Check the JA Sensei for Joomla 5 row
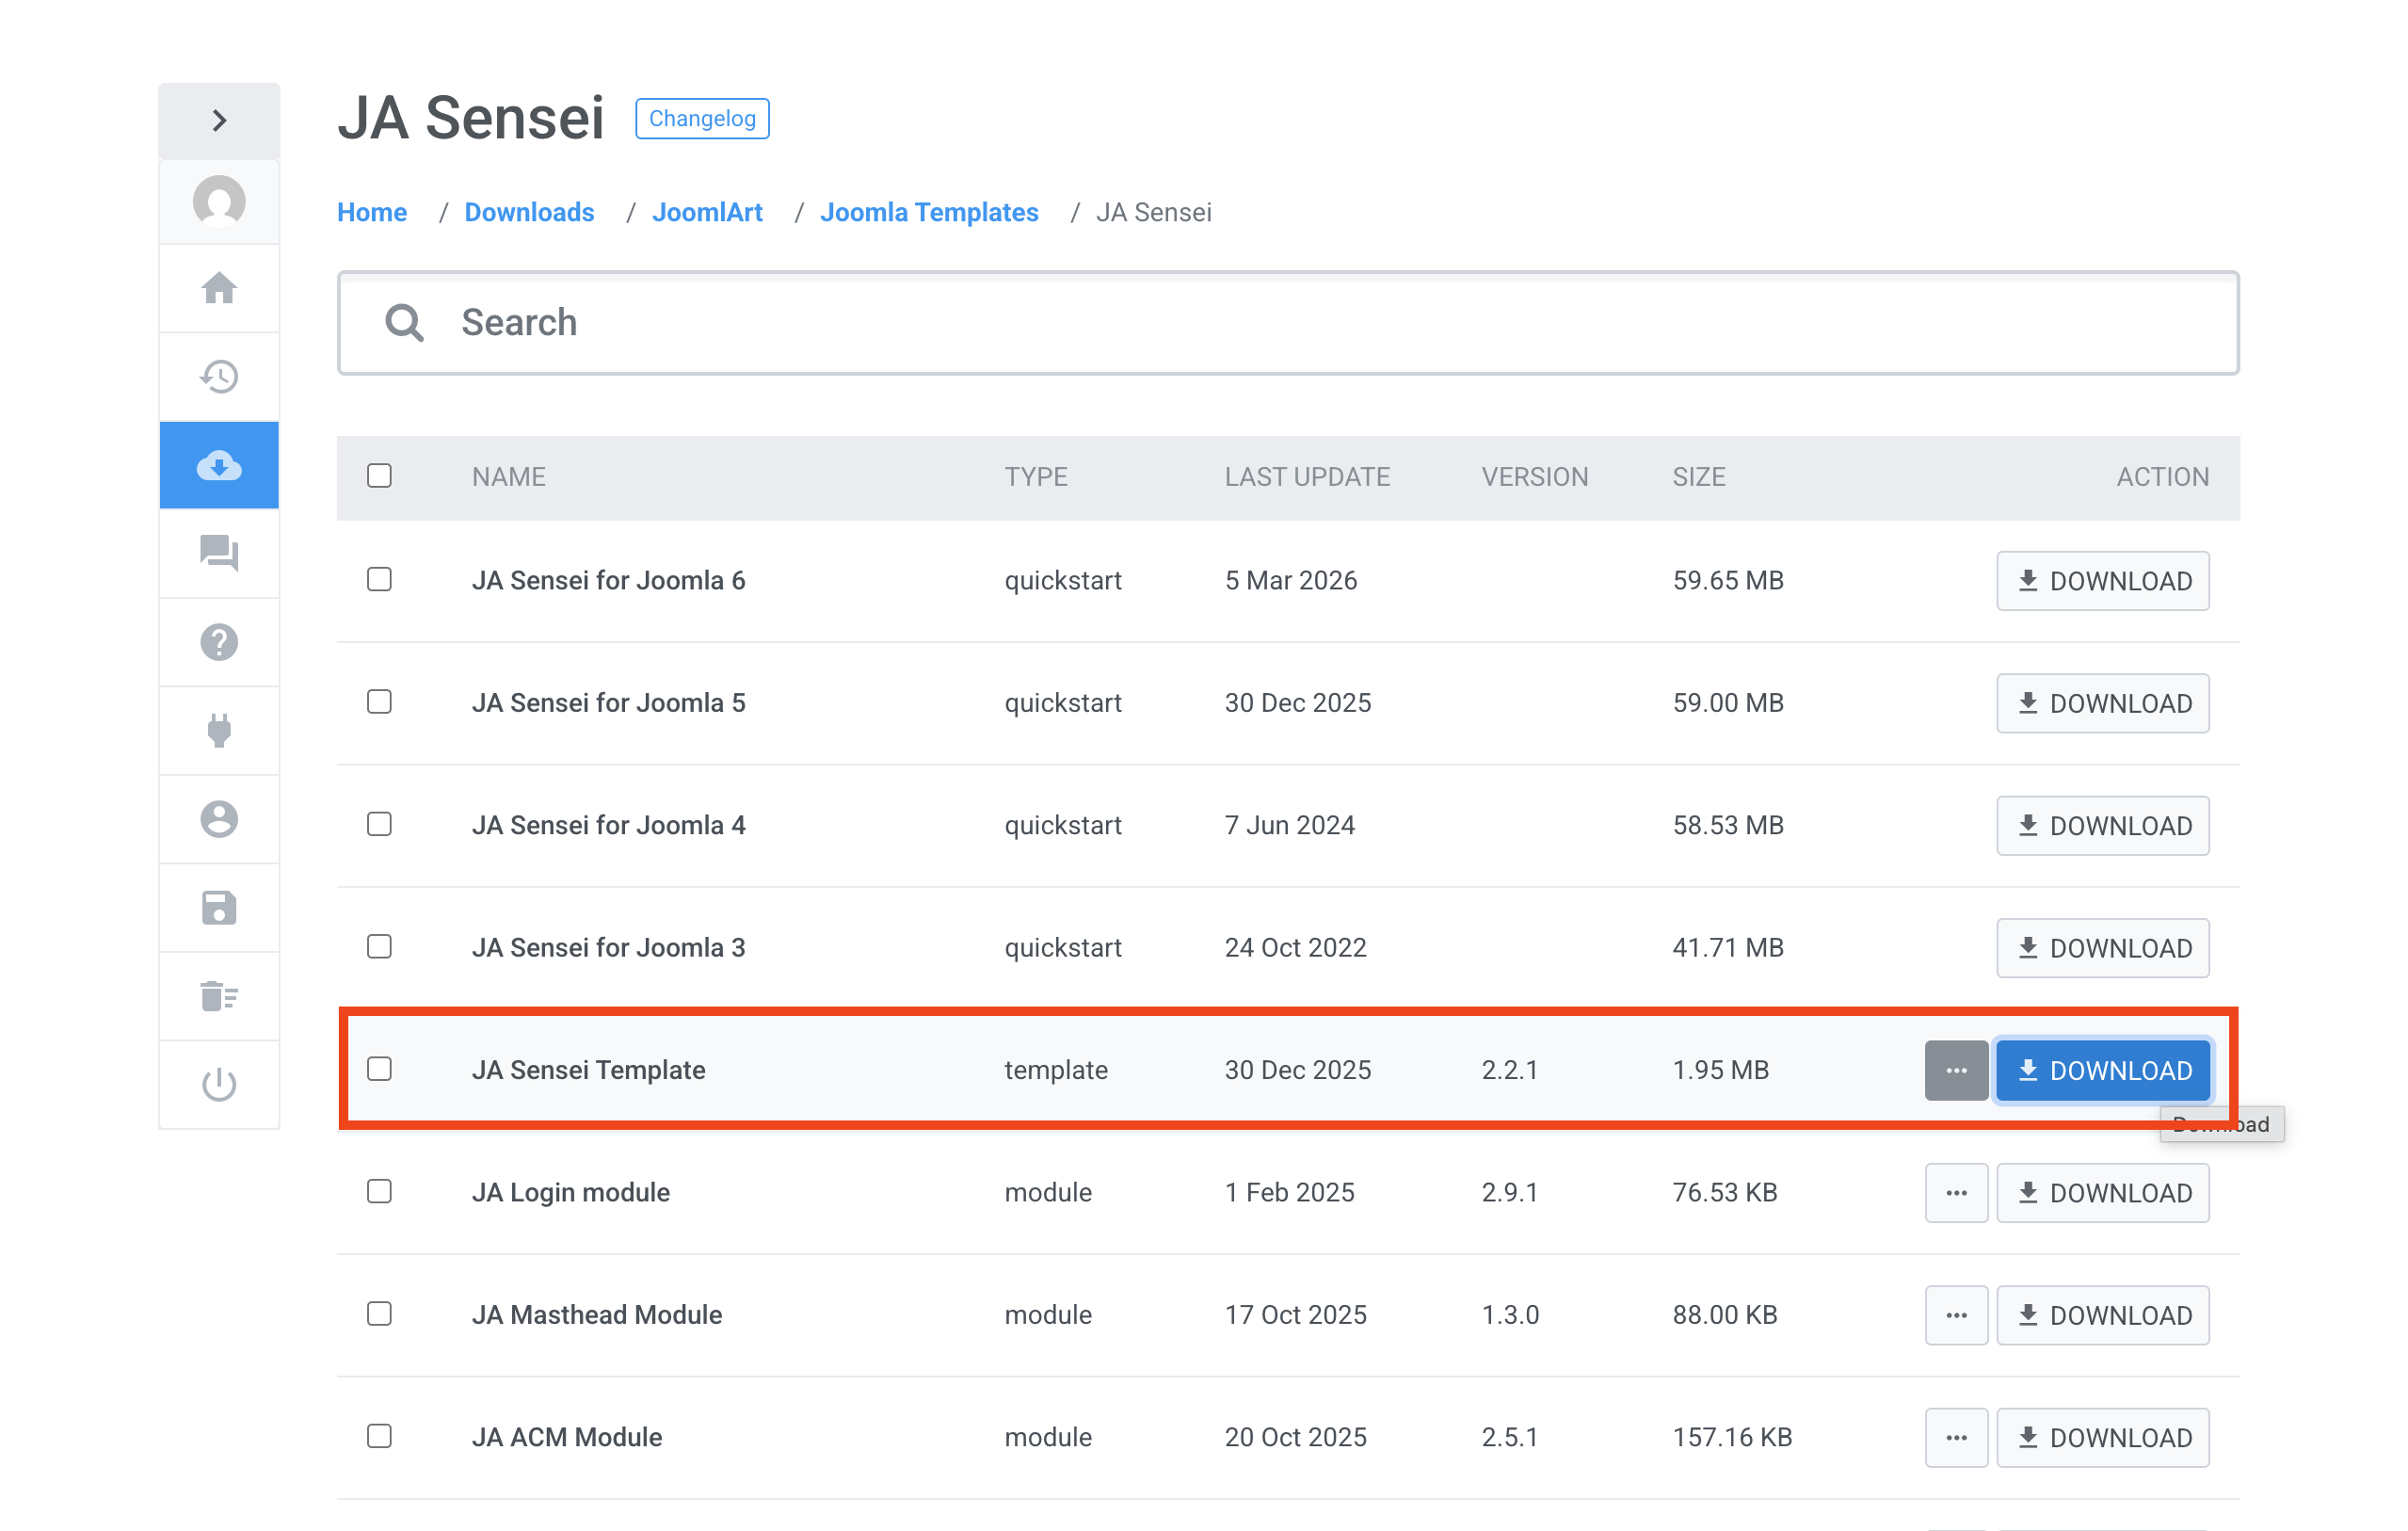Image resolution: width=2408 pixels, height=1531 pixels. point(379,702)
